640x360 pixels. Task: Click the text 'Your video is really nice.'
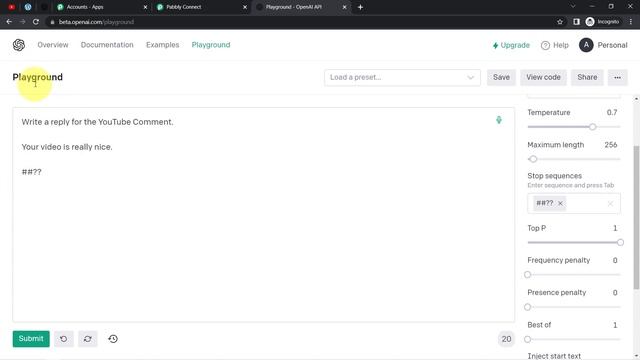click(67, 147)
